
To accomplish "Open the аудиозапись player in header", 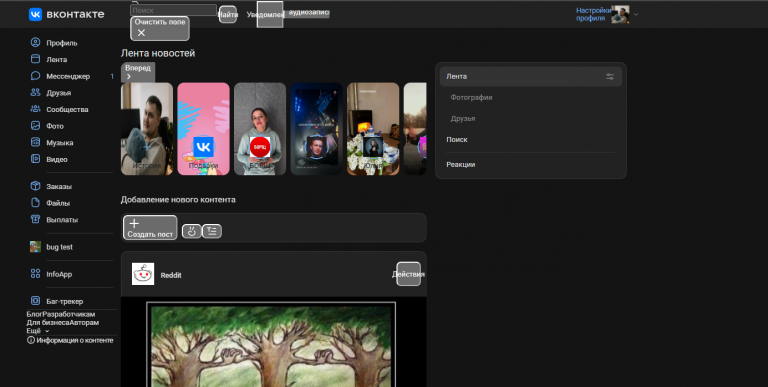I will point(309,13).
